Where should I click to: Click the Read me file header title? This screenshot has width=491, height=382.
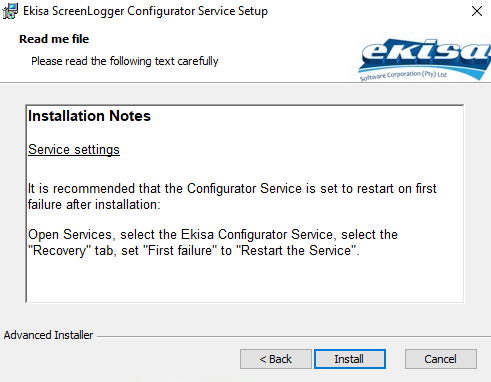tap(54, 39)
